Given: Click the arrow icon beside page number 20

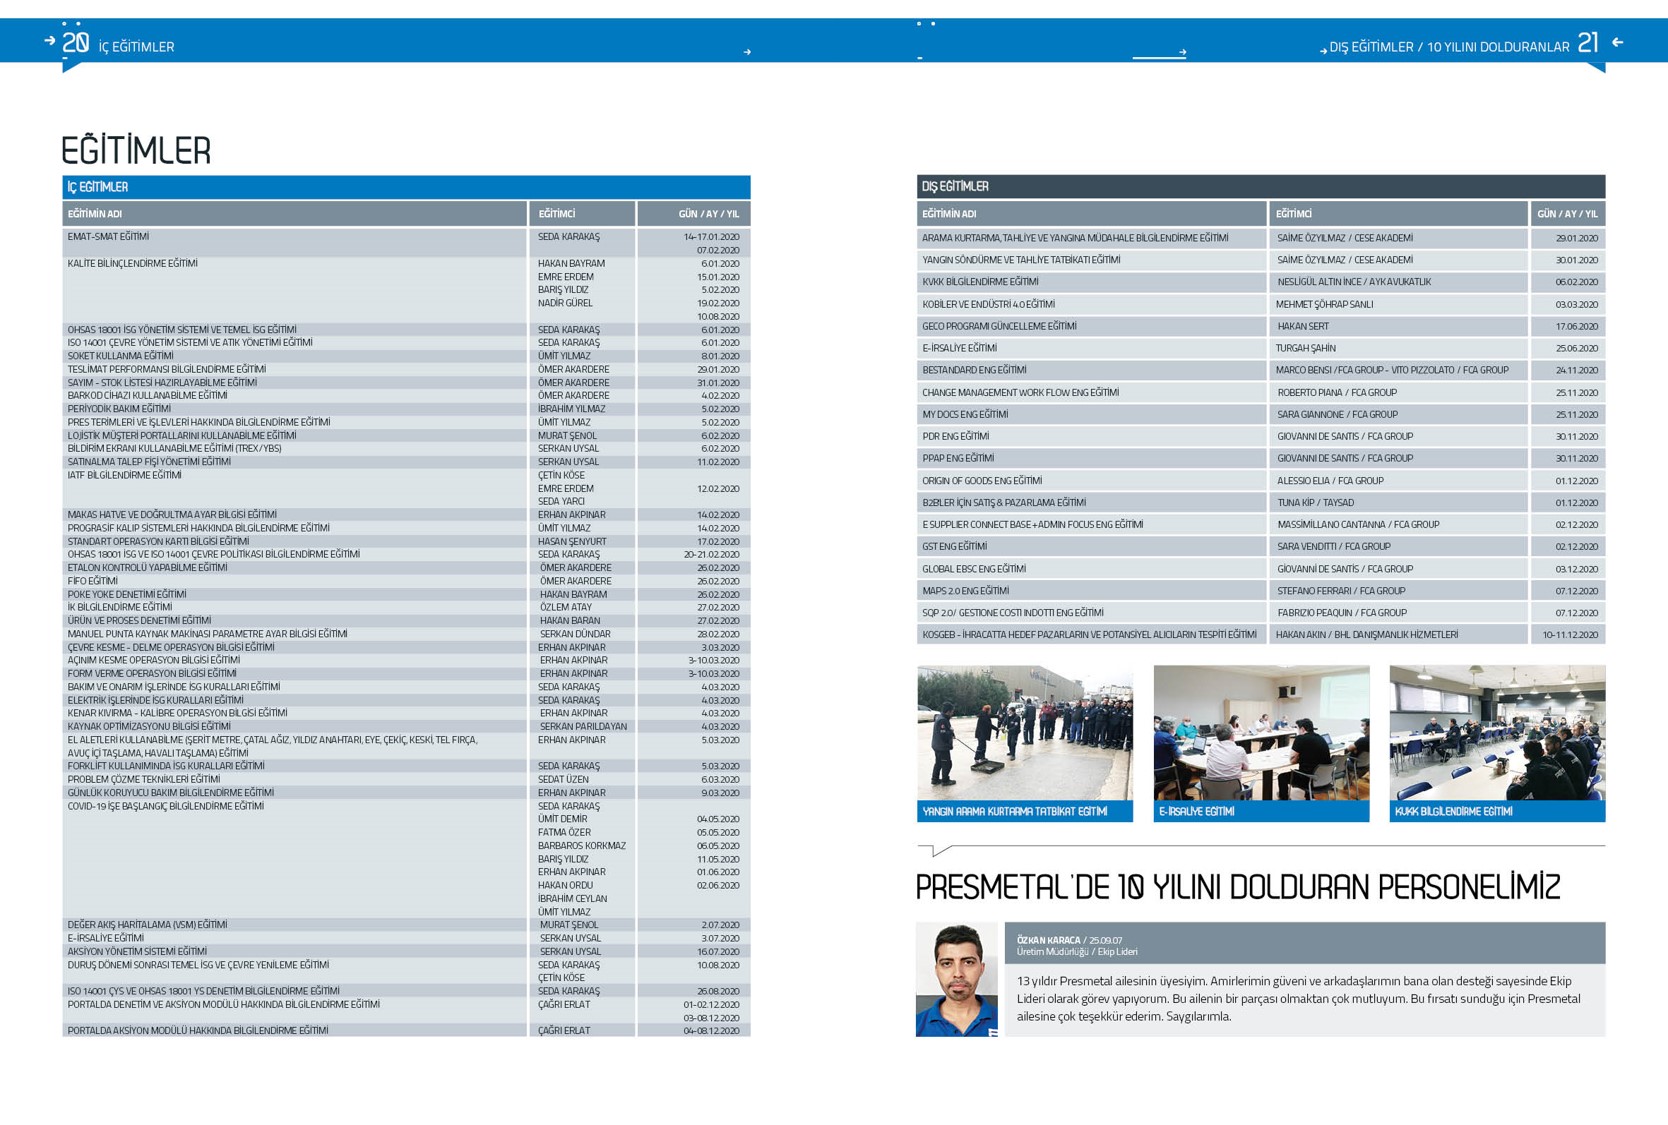Looking at the screenshot, I should [x=49, y=41].
